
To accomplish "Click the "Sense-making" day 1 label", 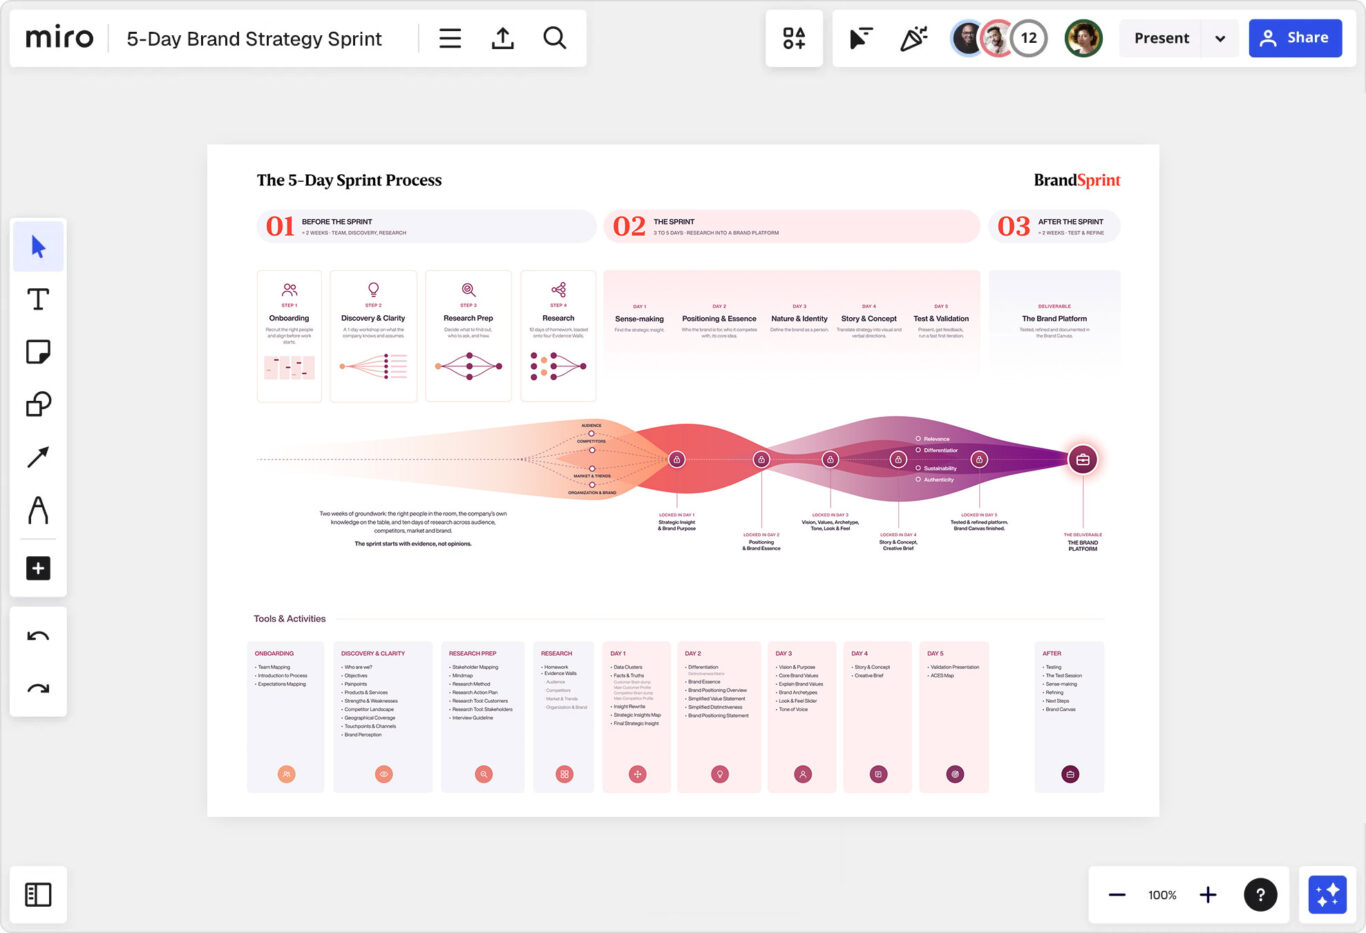I will 639,319.
